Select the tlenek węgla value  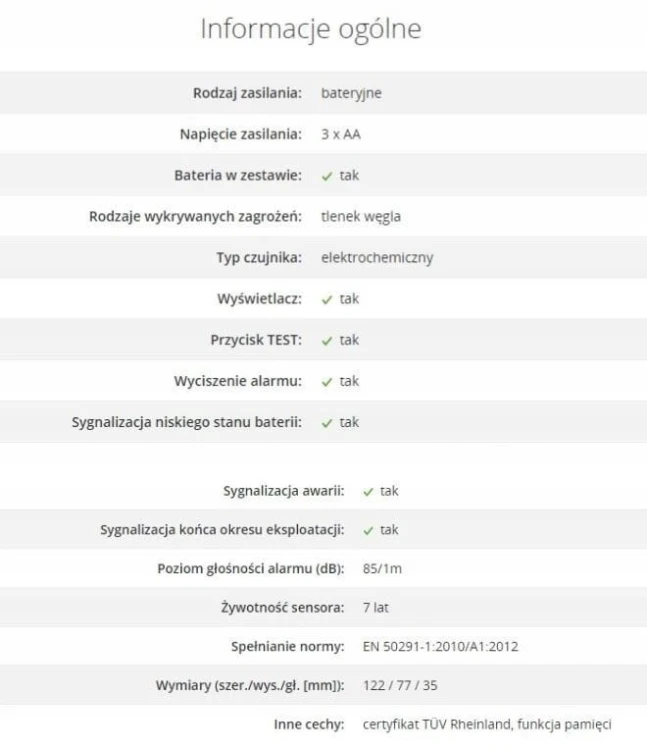coord(361,217)
